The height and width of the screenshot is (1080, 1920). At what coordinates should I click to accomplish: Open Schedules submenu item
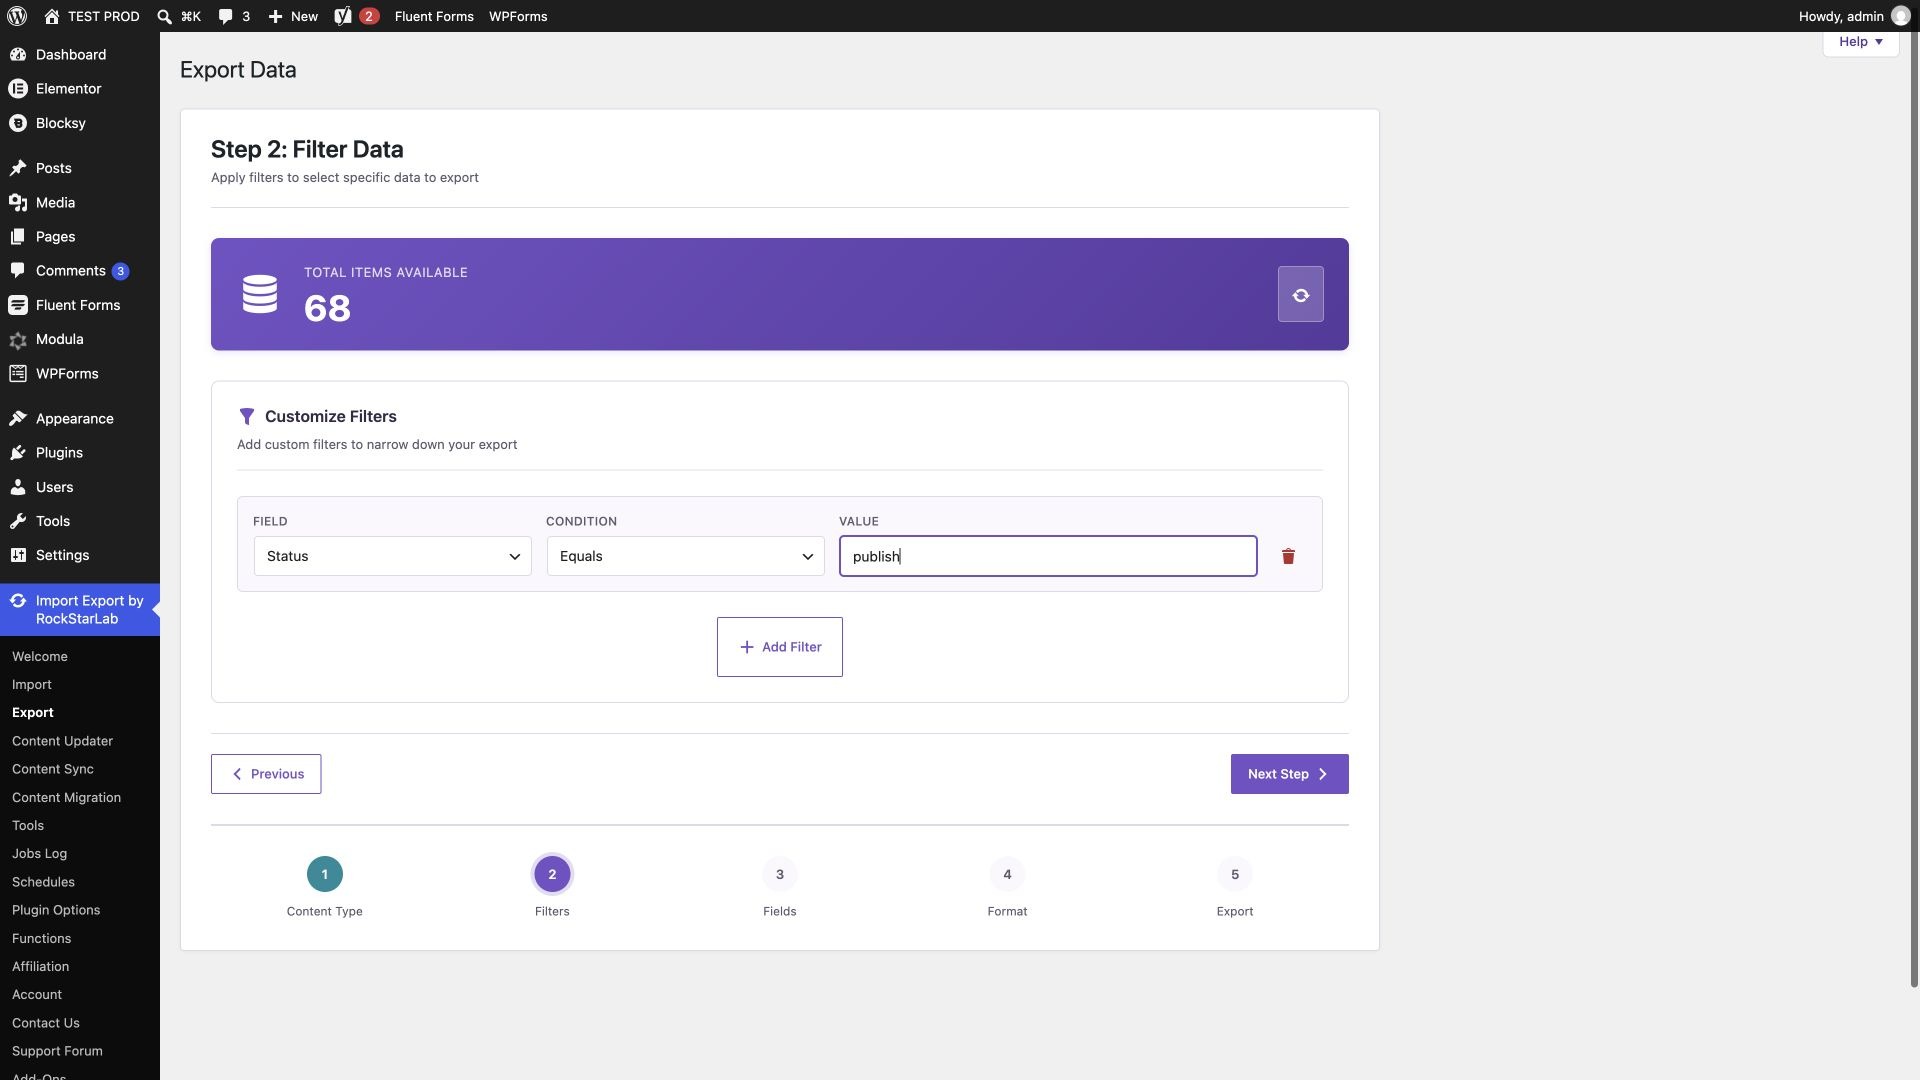click(x=43, y=882)
